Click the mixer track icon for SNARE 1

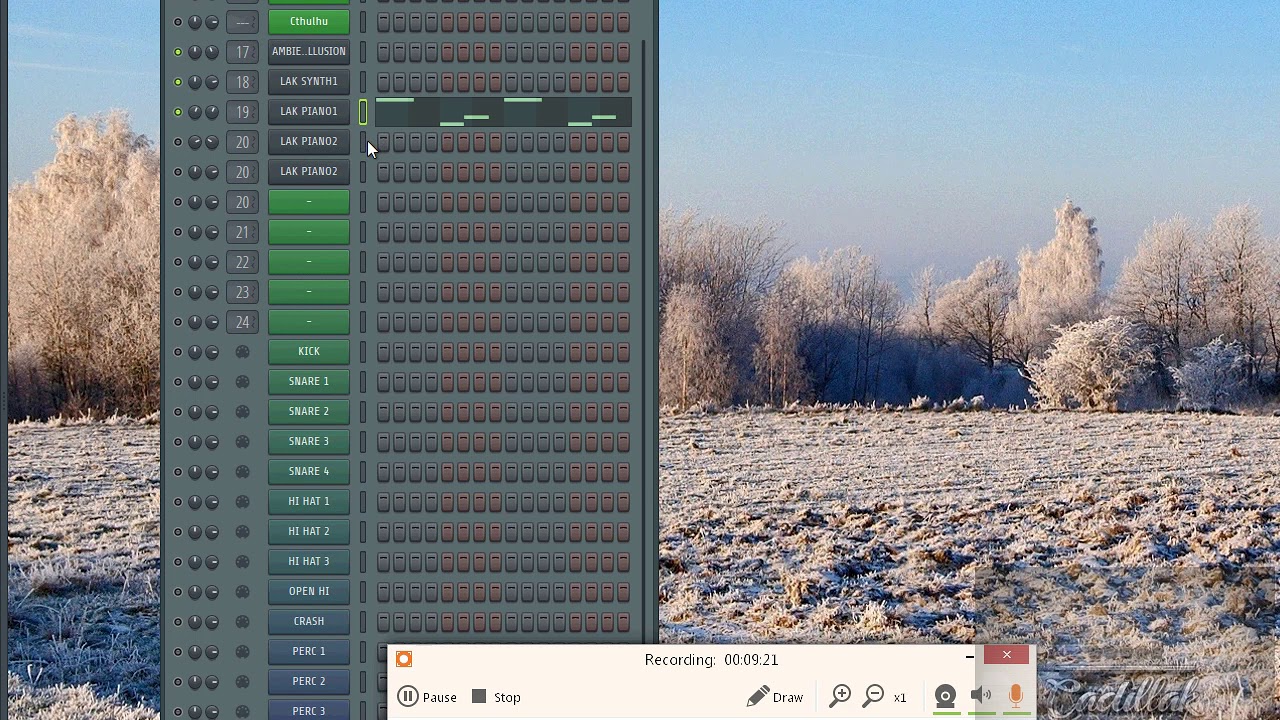point(242,382)
